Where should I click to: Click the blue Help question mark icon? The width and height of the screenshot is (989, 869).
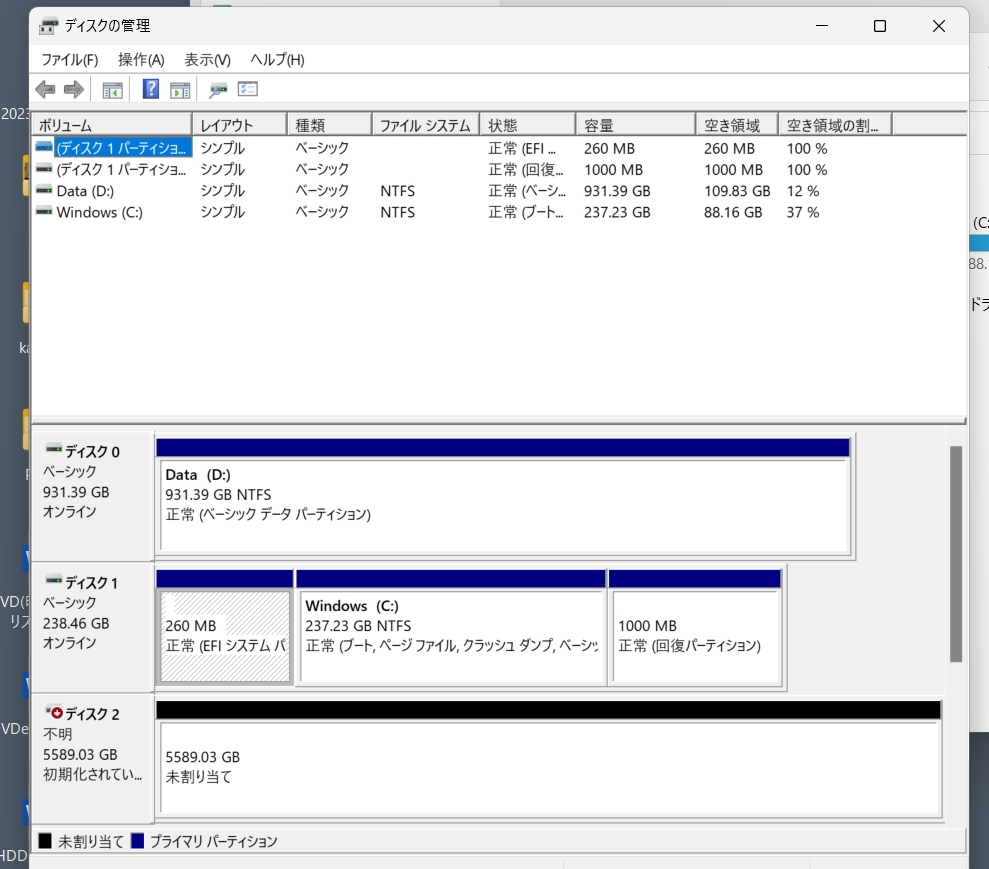coord(151,90)
